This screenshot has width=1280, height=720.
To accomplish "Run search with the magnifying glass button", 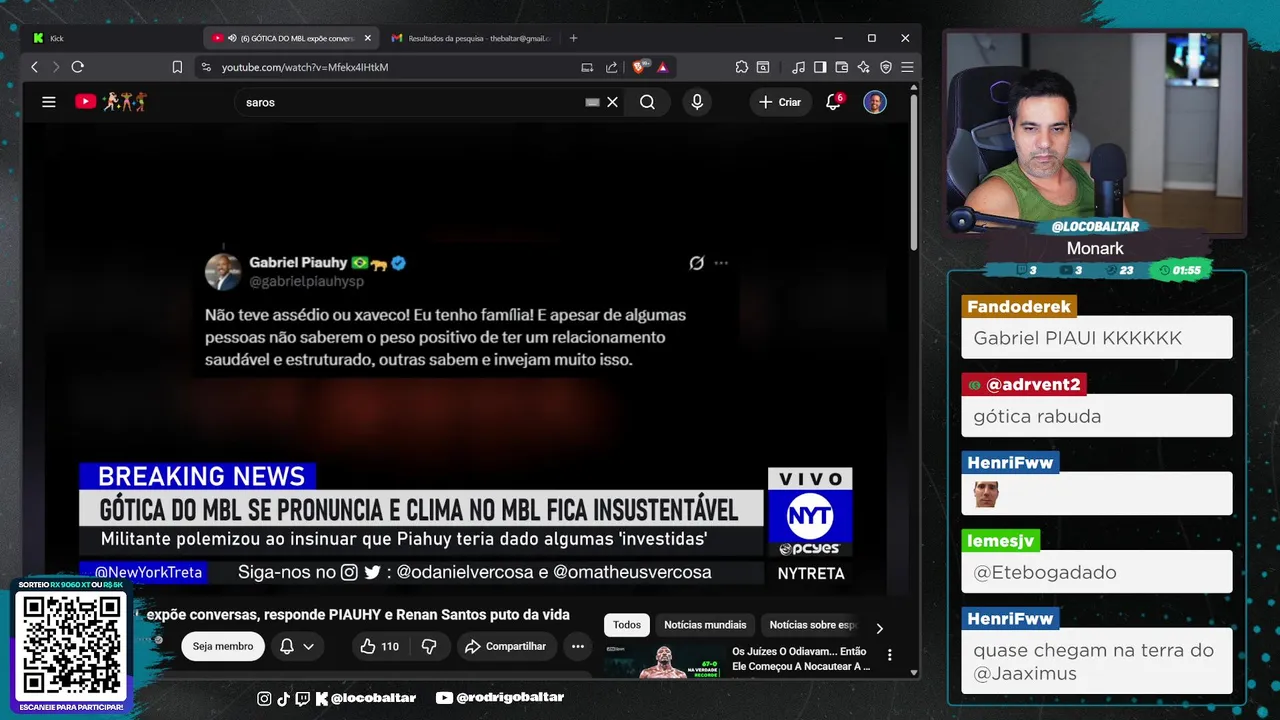I will click(647, 102).
